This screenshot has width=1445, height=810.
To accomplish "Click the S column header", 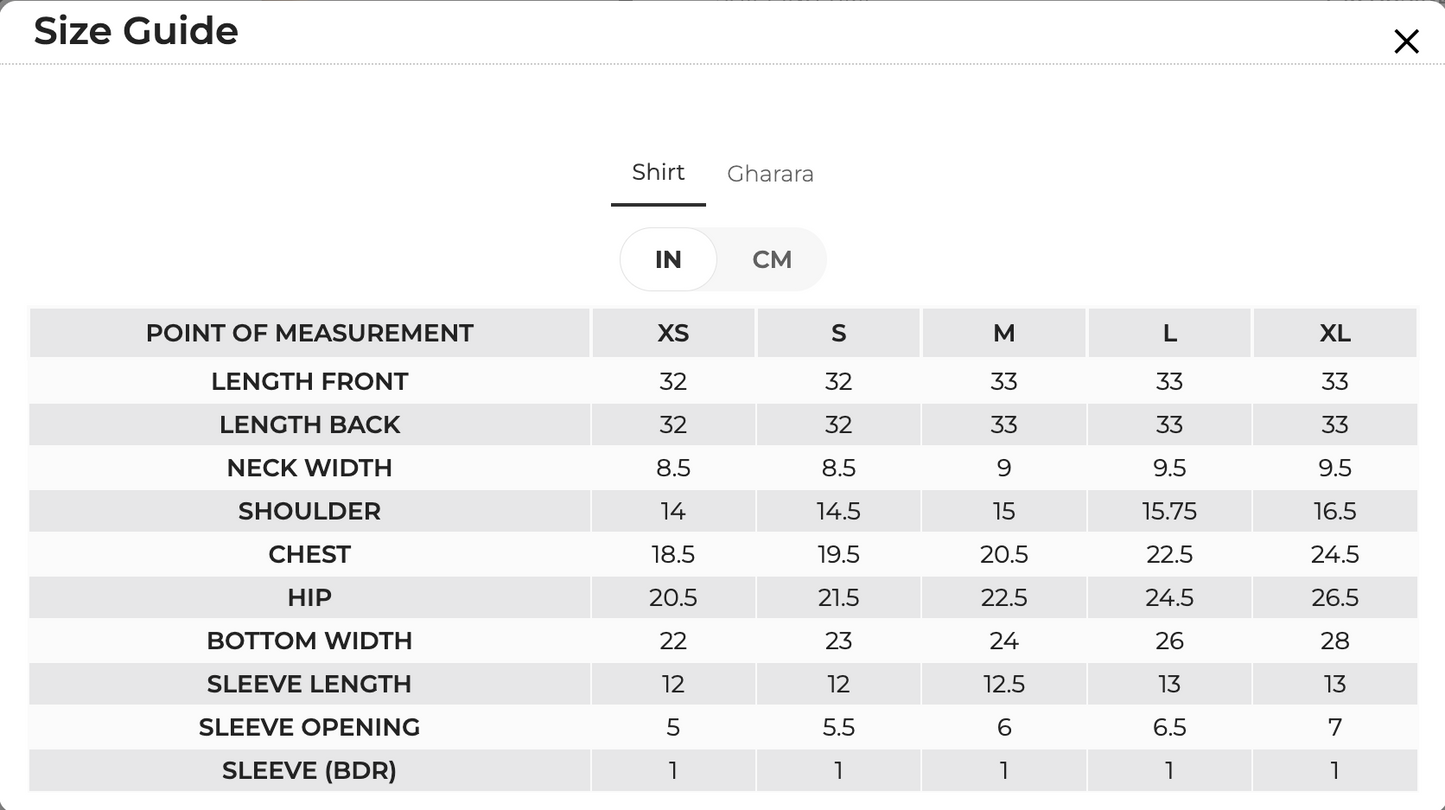I will pyautogui.click(x=838, y=333).
